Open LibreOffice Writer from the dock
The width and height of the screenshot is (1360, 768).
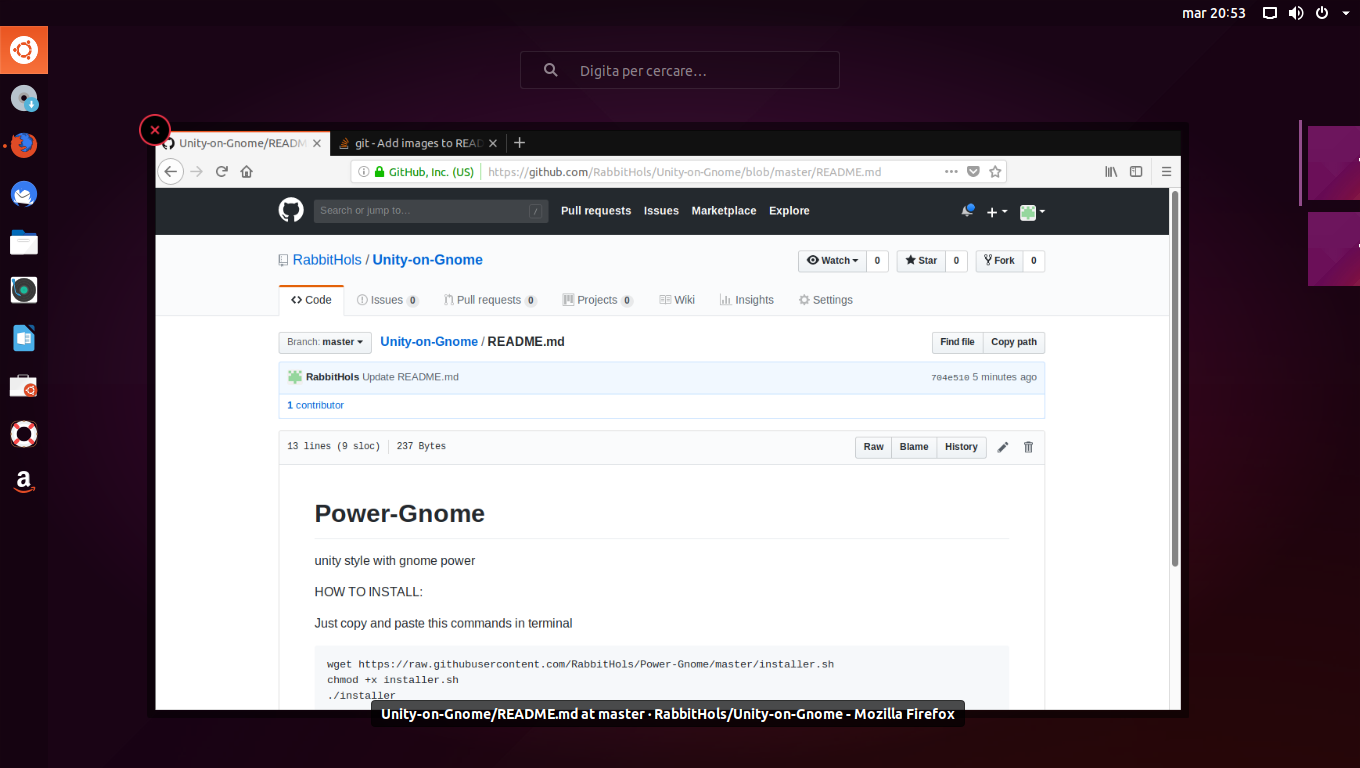click(x=24, y=338)
